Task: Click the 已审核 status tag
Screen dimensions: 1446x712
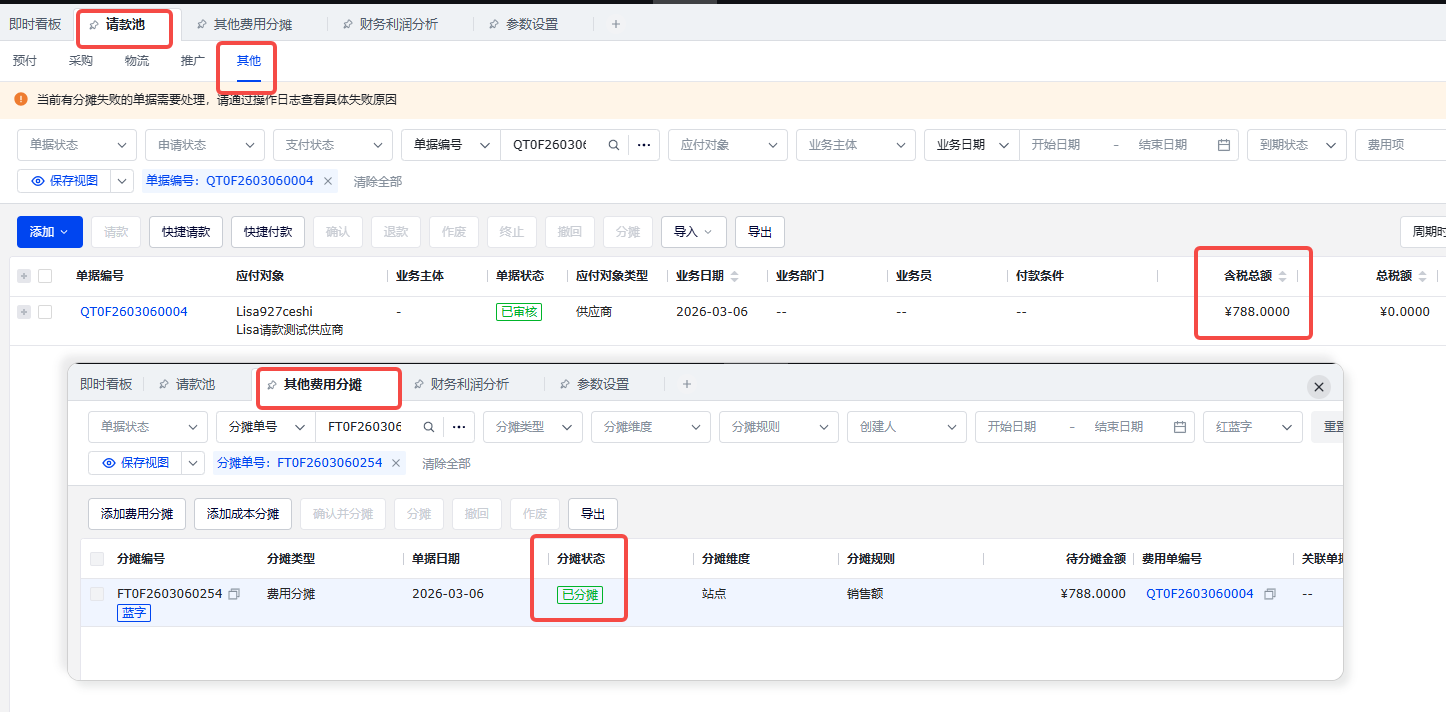Action: coord(519,312)
